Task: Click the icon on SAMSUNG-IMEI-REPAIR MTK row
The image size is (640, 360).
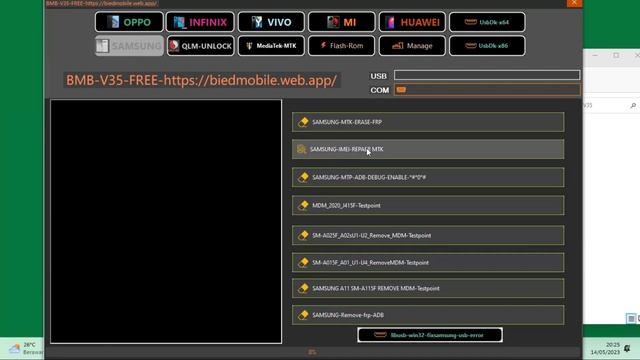Action: pos(301,149)
